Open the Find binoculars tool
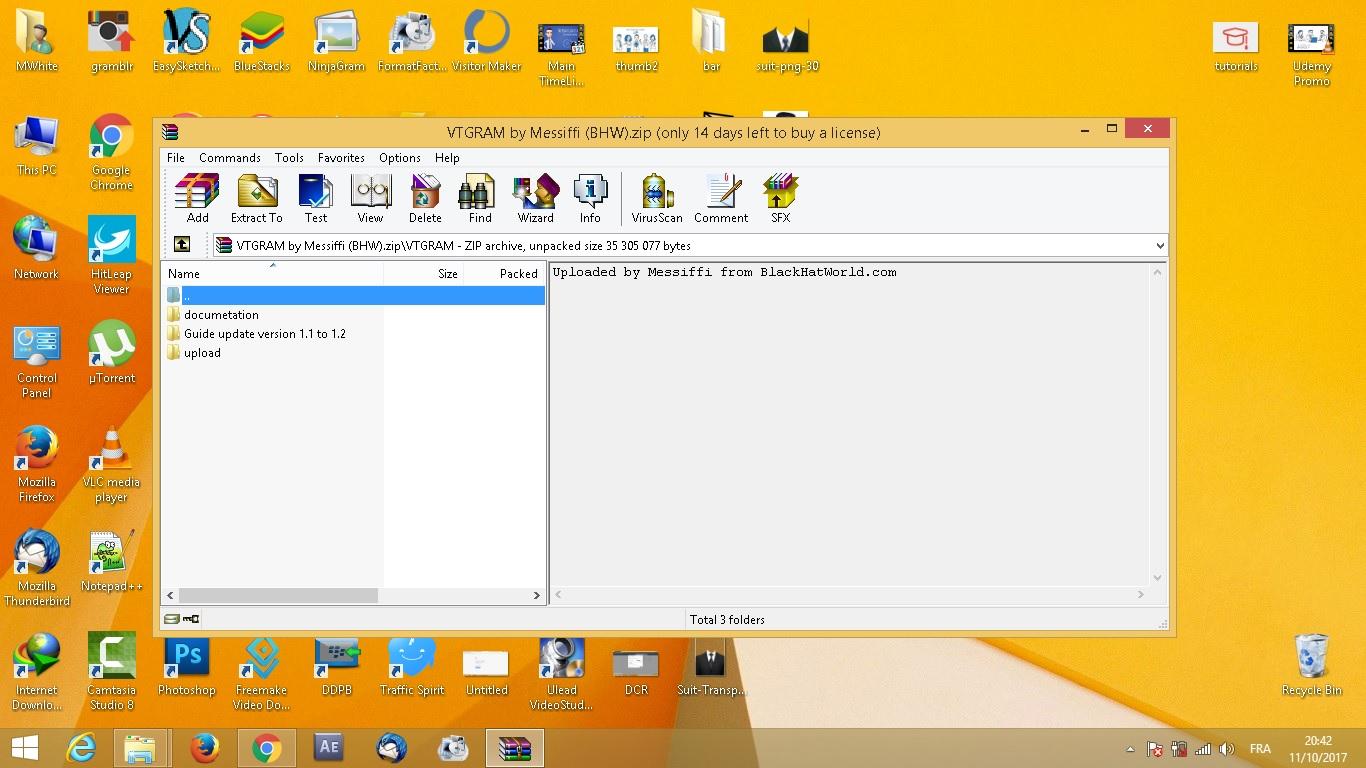This screenshot has height=768, width=1366. point(480,197)
